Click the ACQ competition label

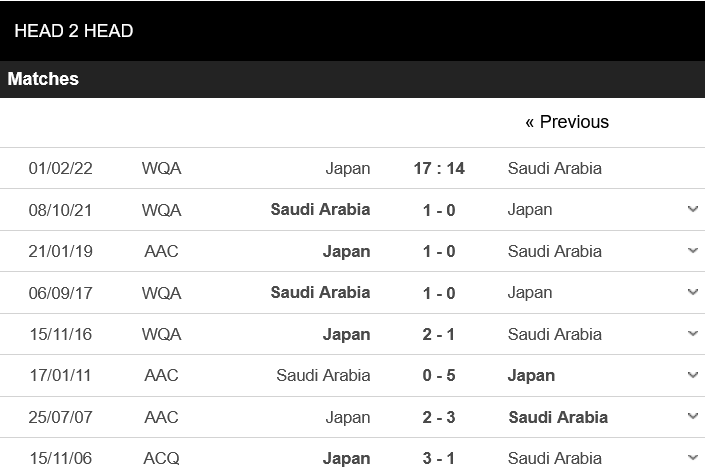click(x=161, y=458)
